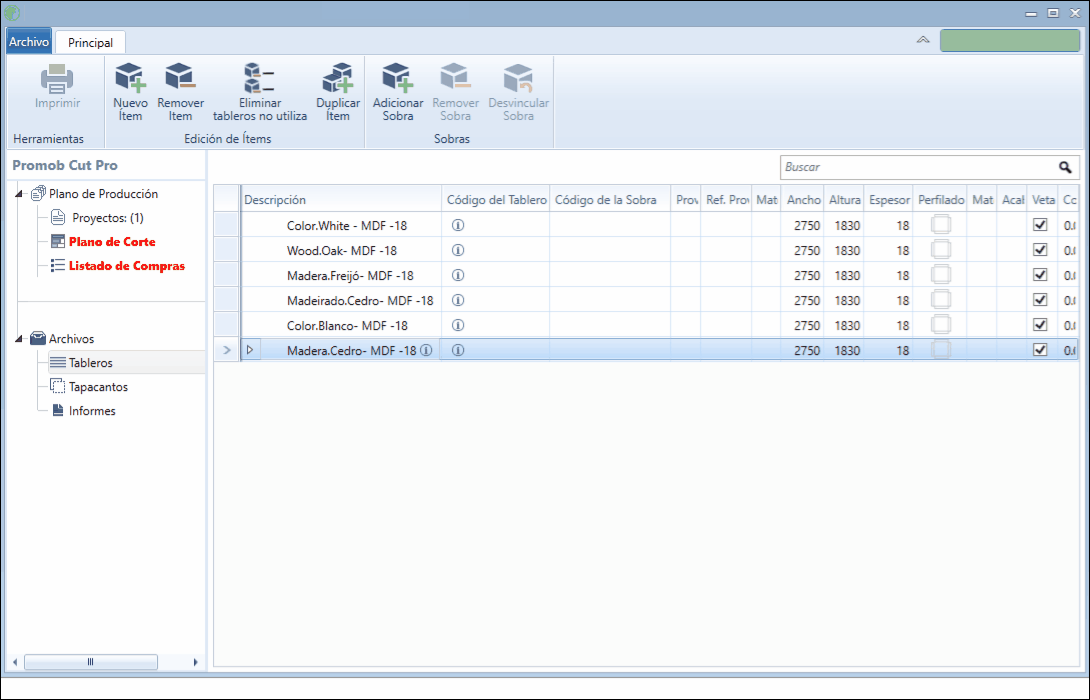Viewport: 1090px width, 700px height.
Task: Check the Perfilado box for Color.Blanco
Action: click(941, 325)
